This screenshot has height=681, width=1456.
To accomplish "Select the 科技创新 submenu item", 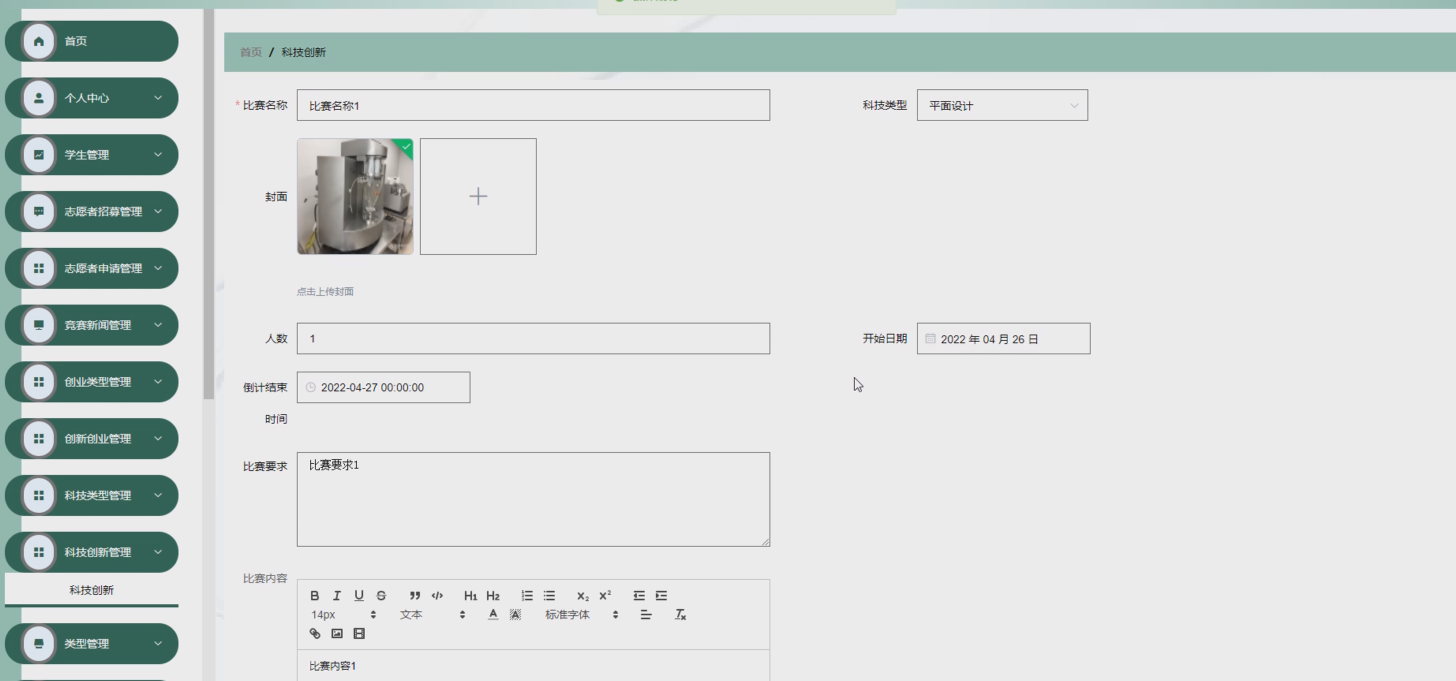I will point(92,590).
